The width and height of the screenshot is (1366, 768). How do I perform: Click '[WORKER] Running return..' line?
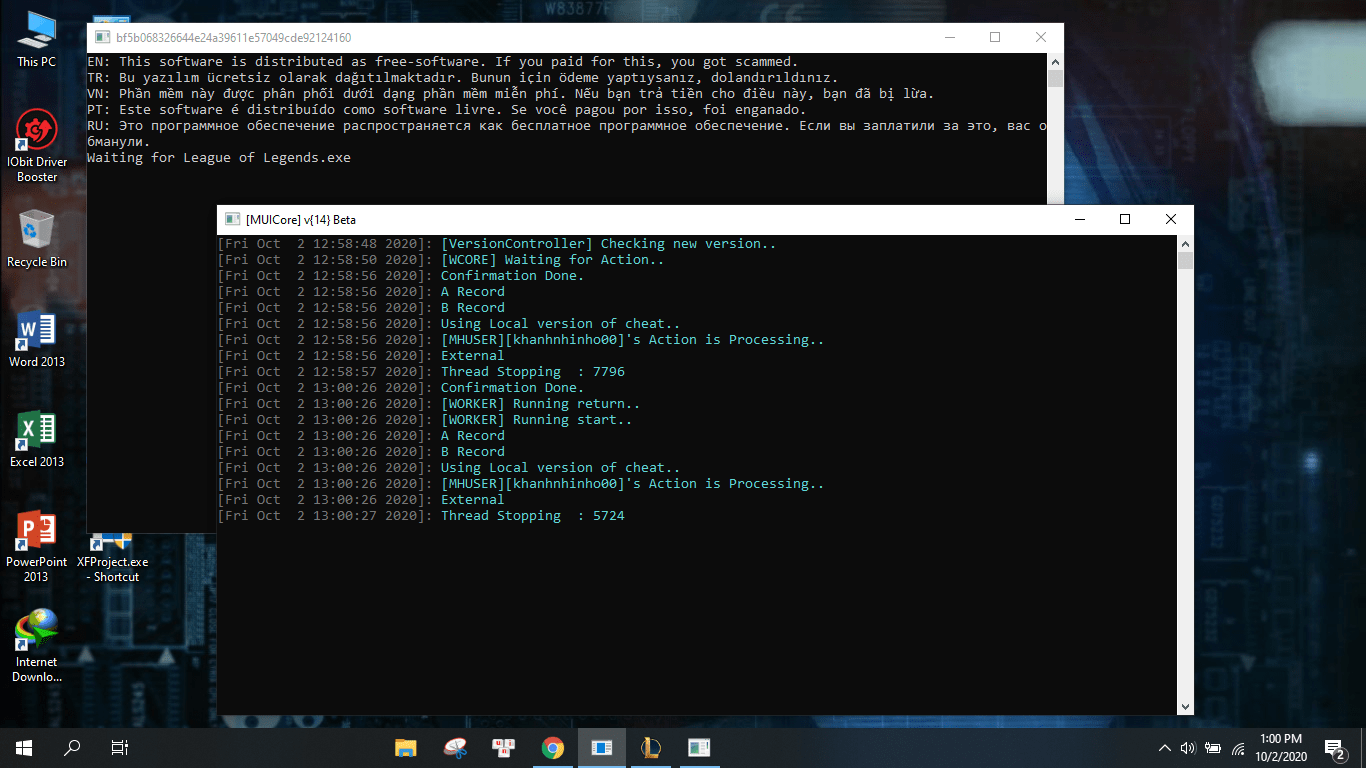pyautogui.click(x=541, y=403)
